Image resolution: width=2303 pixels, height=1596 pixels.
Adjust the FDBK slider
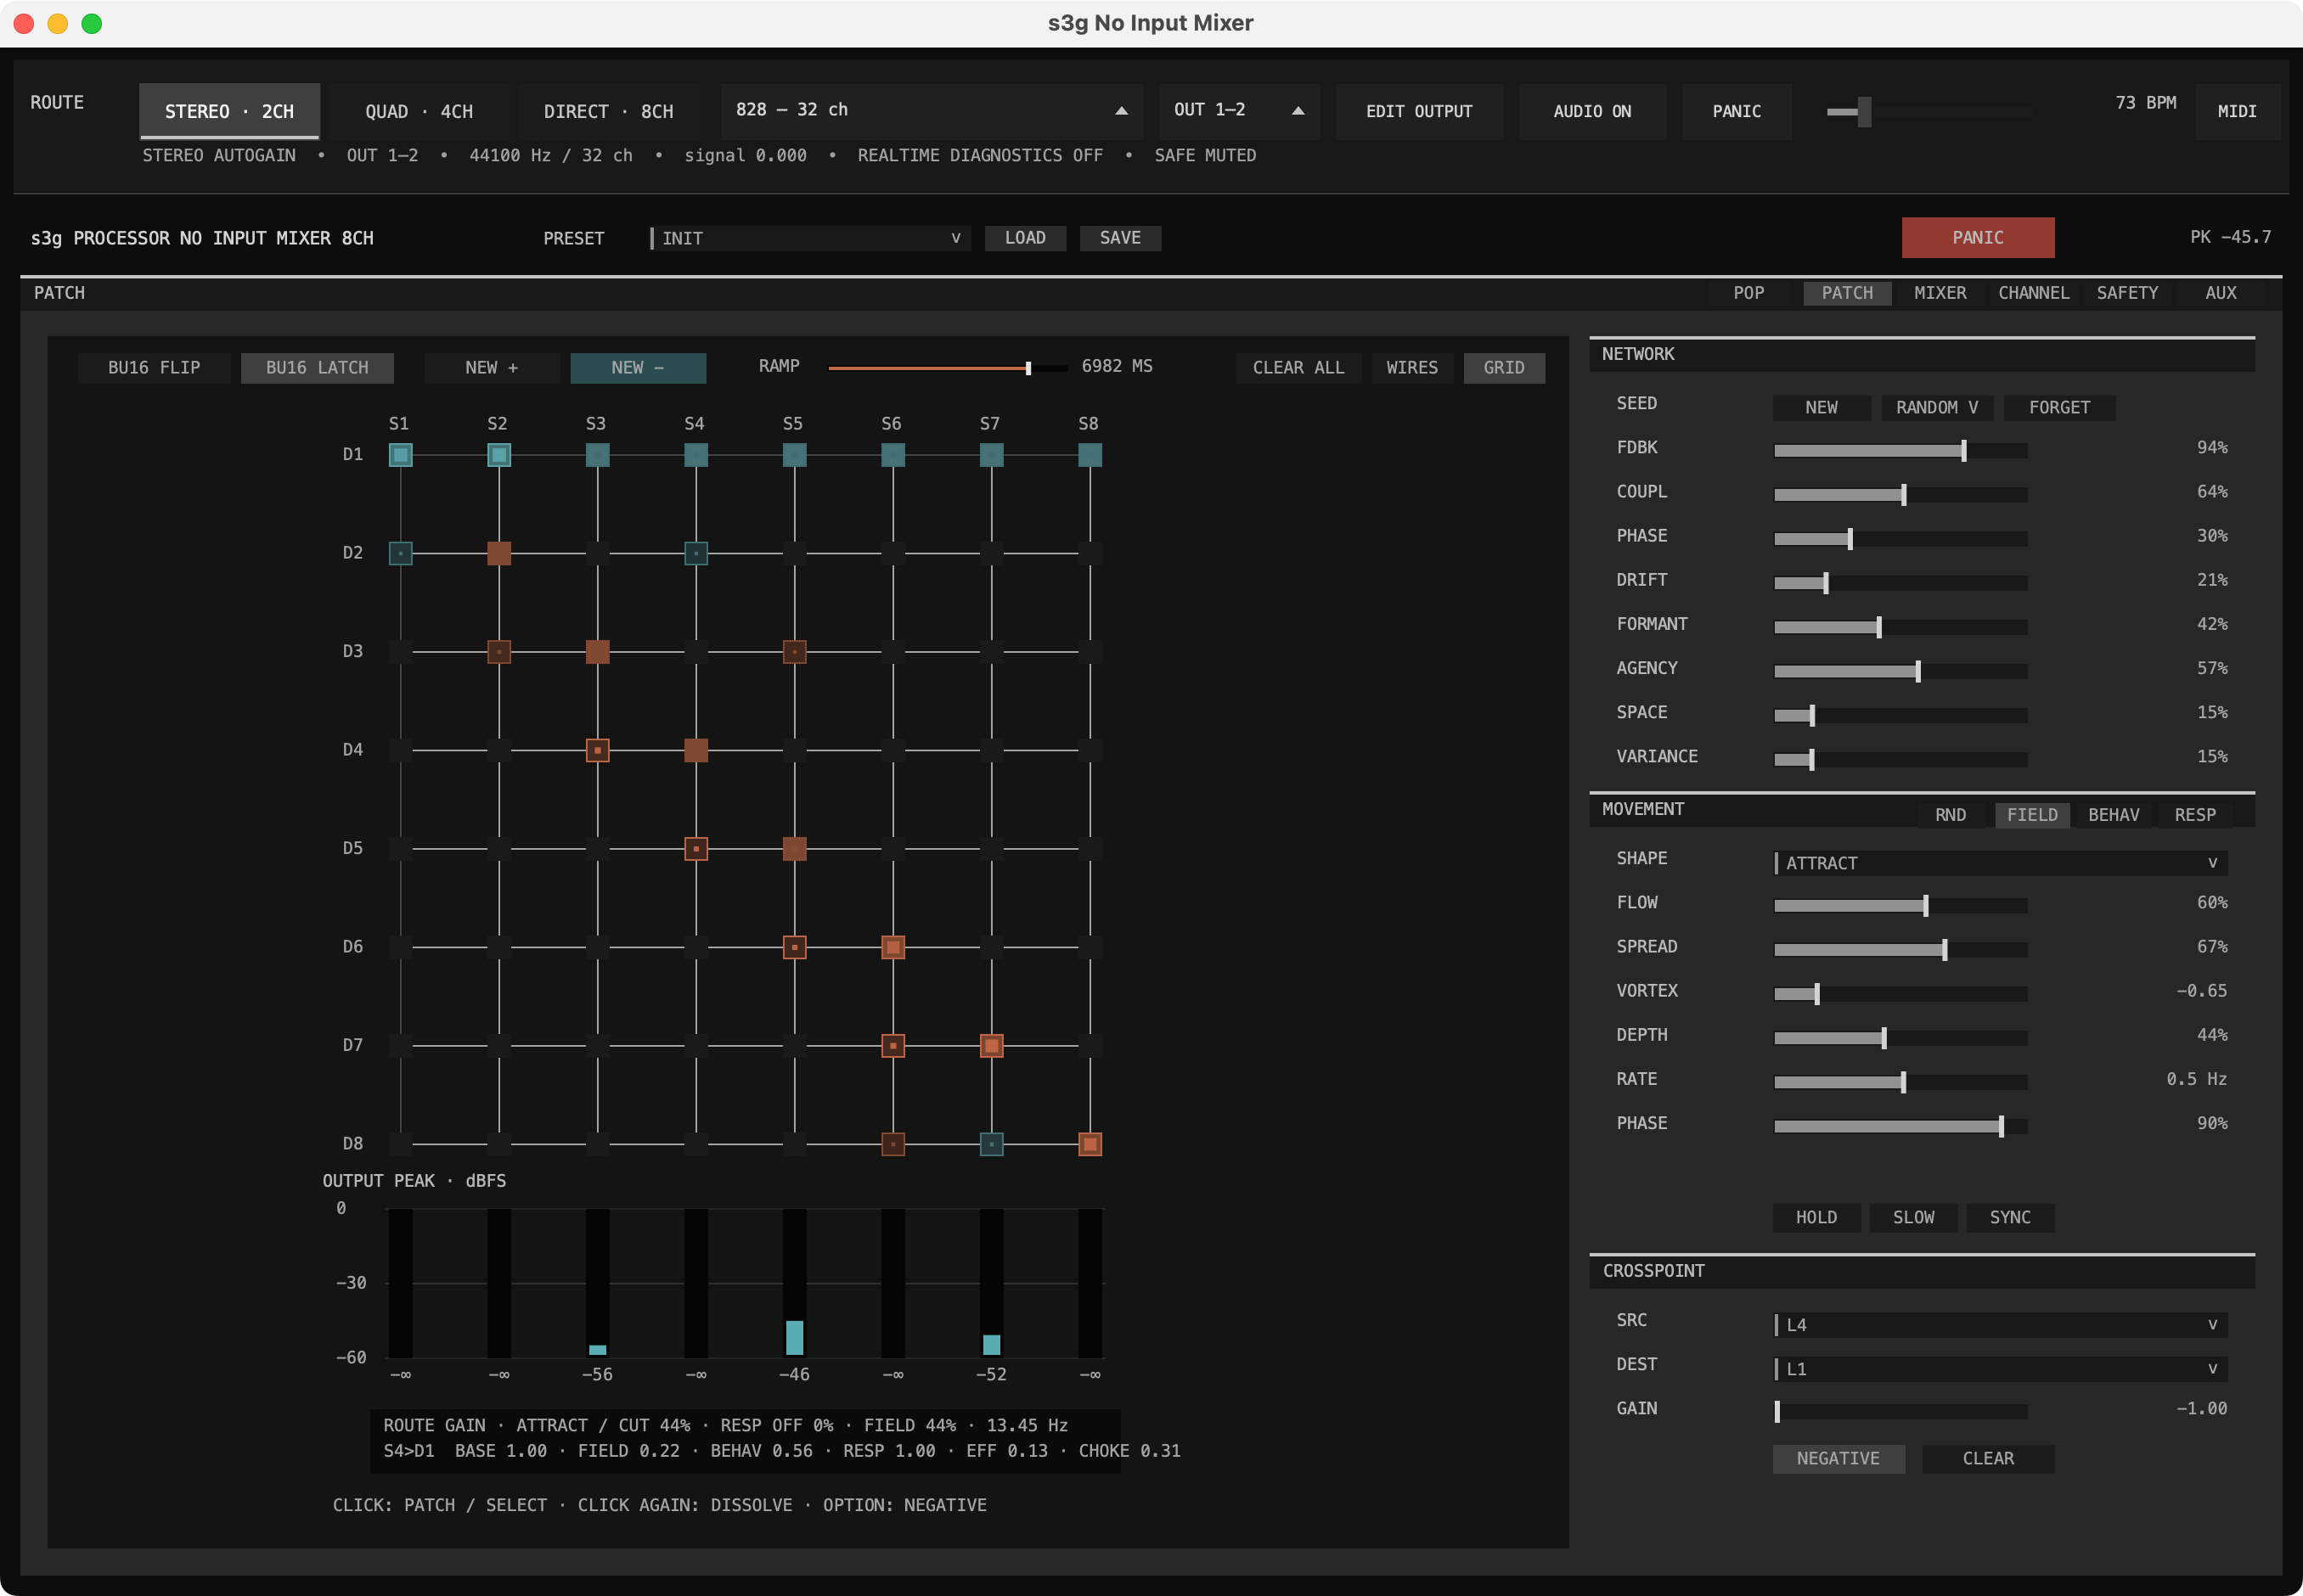point(1900,451)
